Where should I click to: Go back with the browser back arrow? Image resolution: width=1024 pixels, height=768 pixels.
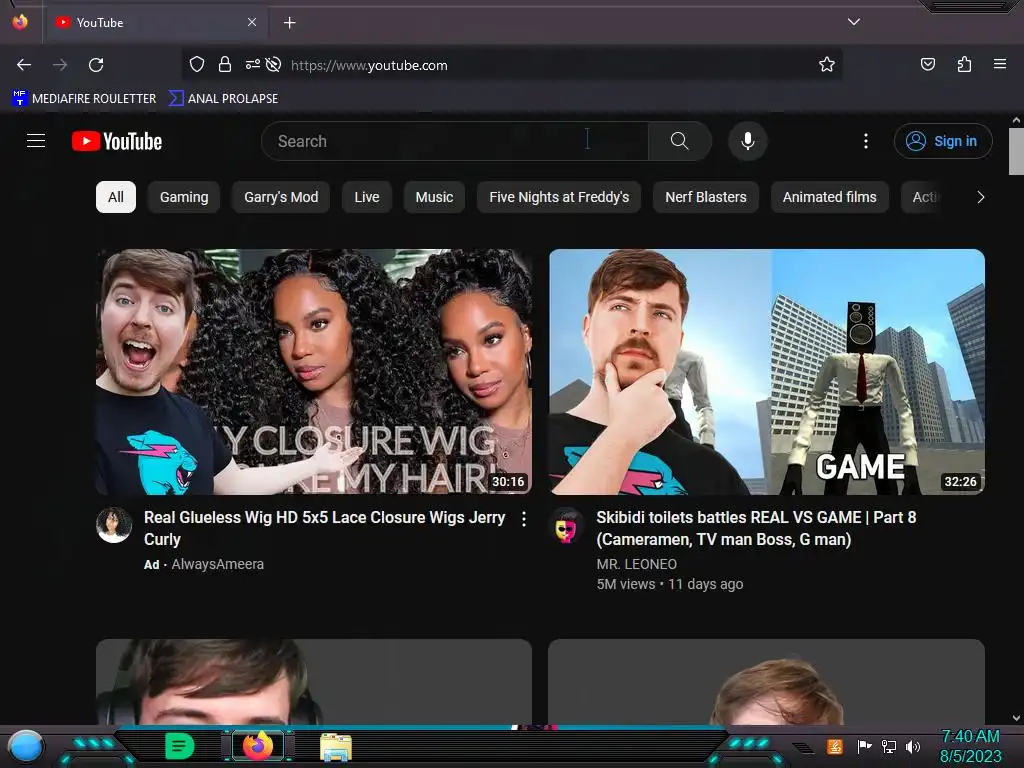[24, 65]
